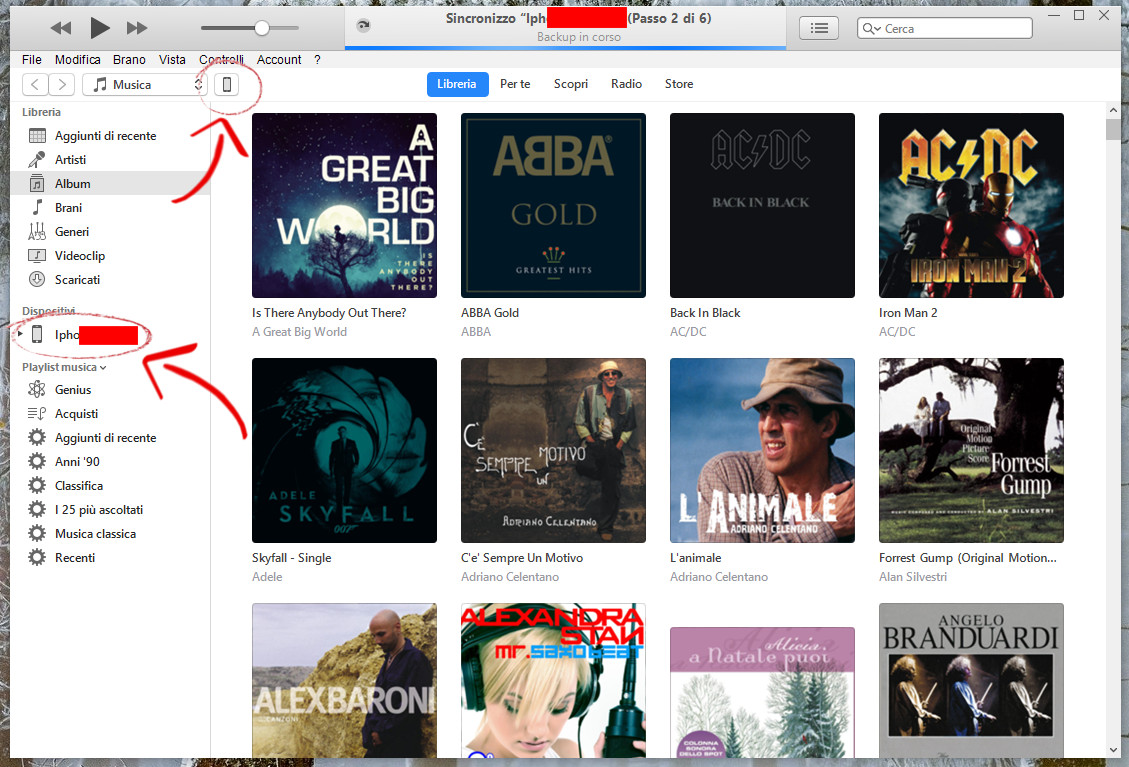Open the Back In Black album cover

coord(763,205)
